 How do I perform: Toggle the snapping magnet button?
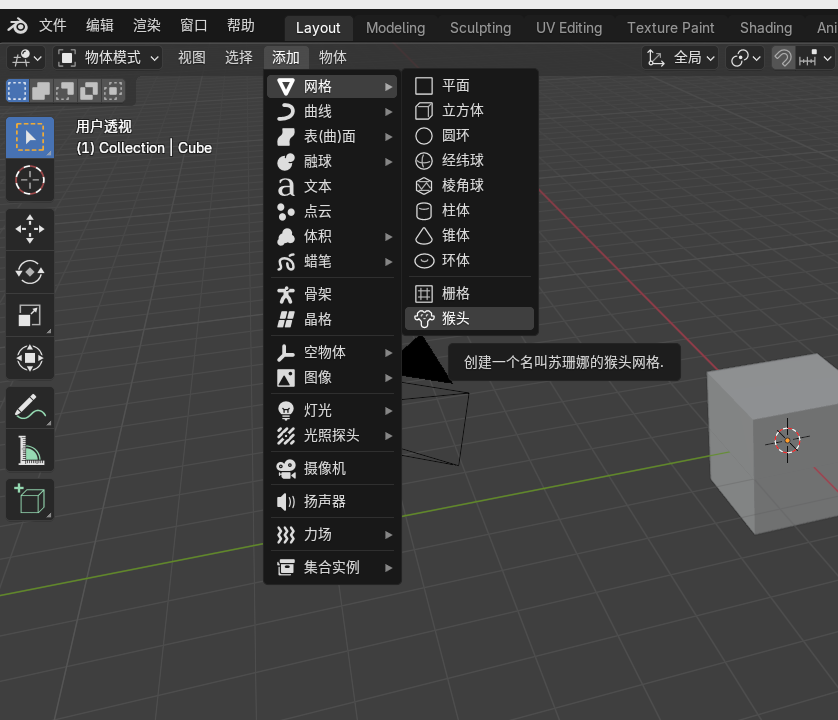(x=783, y=58)
